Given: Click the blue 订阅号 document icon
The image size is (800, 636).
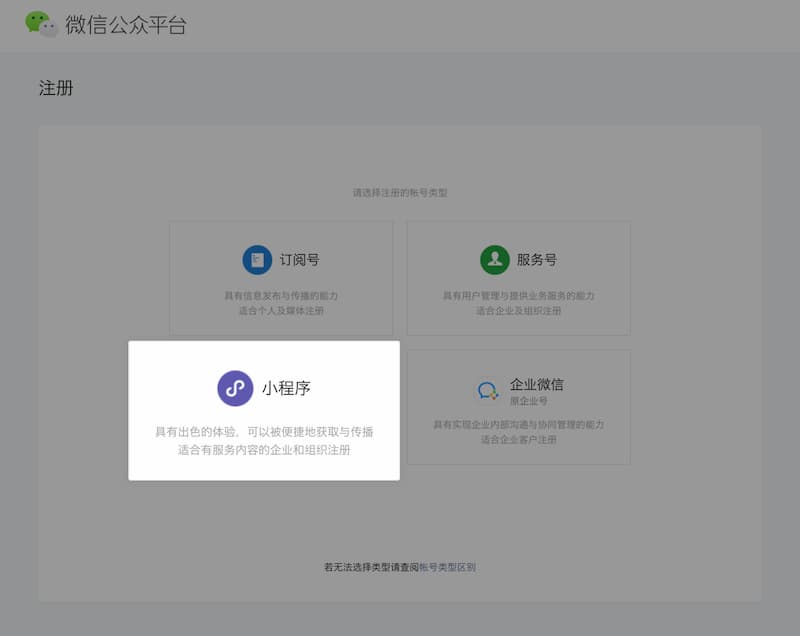Looking at the screenshot, I should (x=258, y=258).
